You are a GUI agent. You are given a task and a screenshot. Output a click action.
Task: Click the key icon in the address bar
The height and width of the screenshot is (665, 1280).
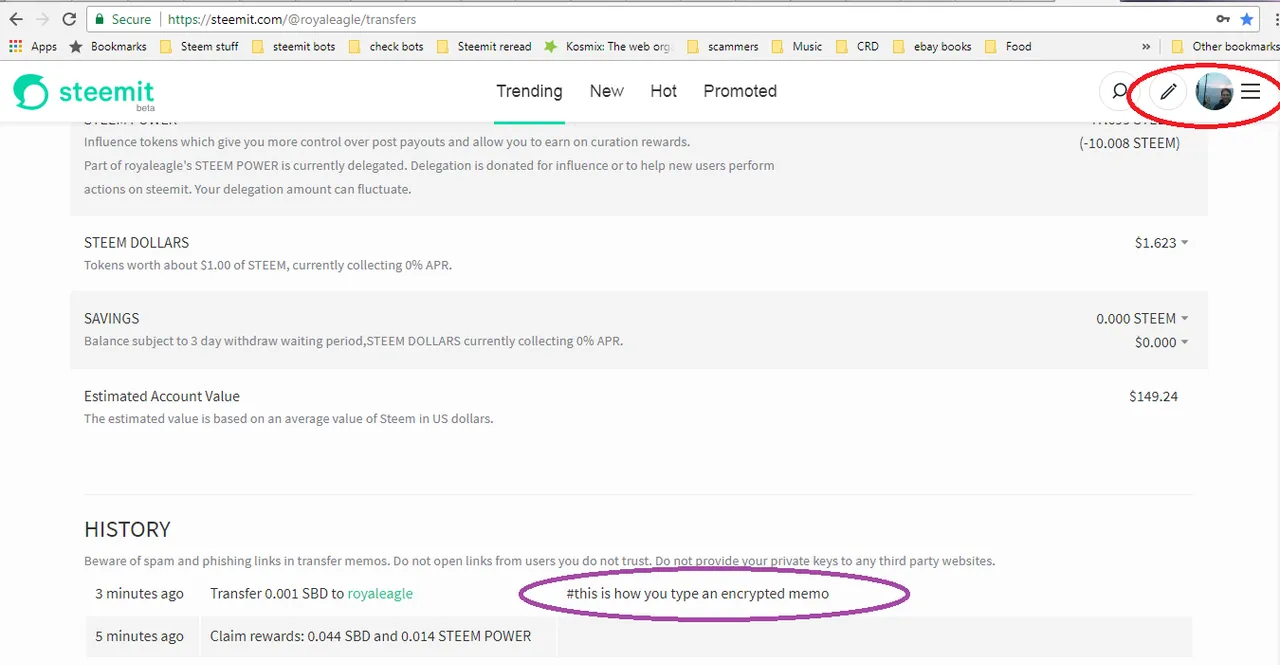point(1223,19)
